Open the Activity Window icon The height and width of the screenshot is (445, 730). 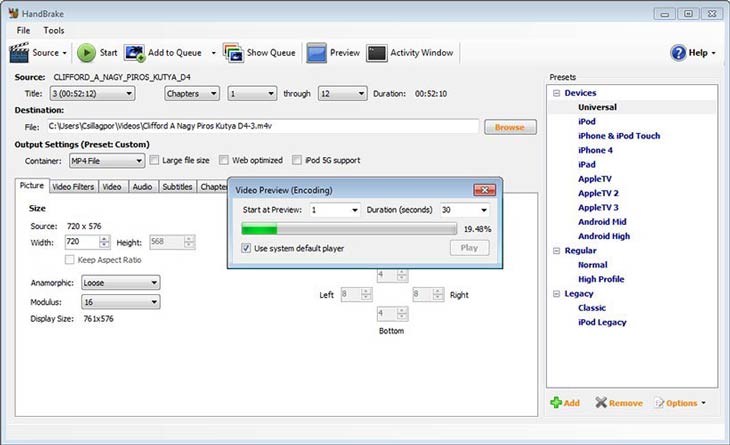(x=377, y=53)
